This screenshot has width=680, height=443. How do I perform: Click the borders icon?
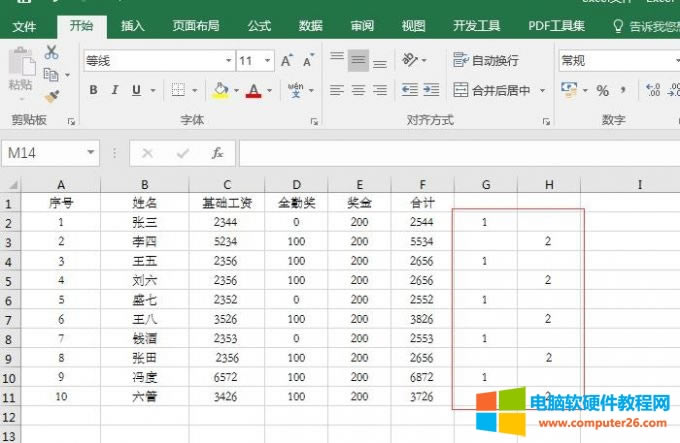177,91
